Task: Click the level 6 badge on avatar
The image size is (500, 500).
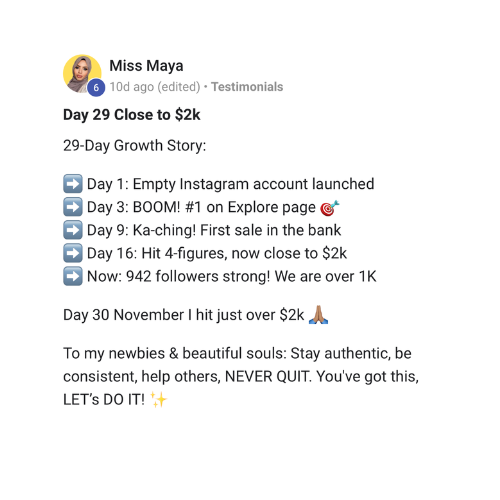Action: click(96, 88)
